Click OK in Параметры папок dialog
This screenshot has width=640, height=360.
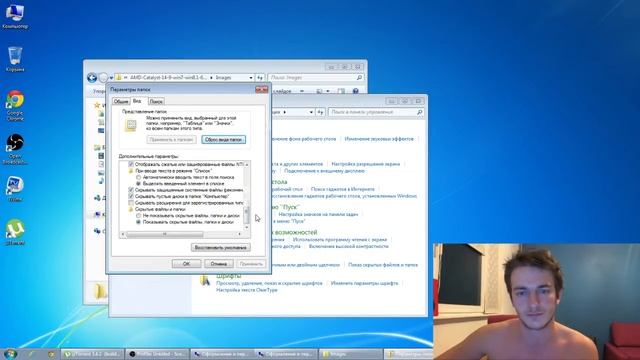(x=186, y=264)
